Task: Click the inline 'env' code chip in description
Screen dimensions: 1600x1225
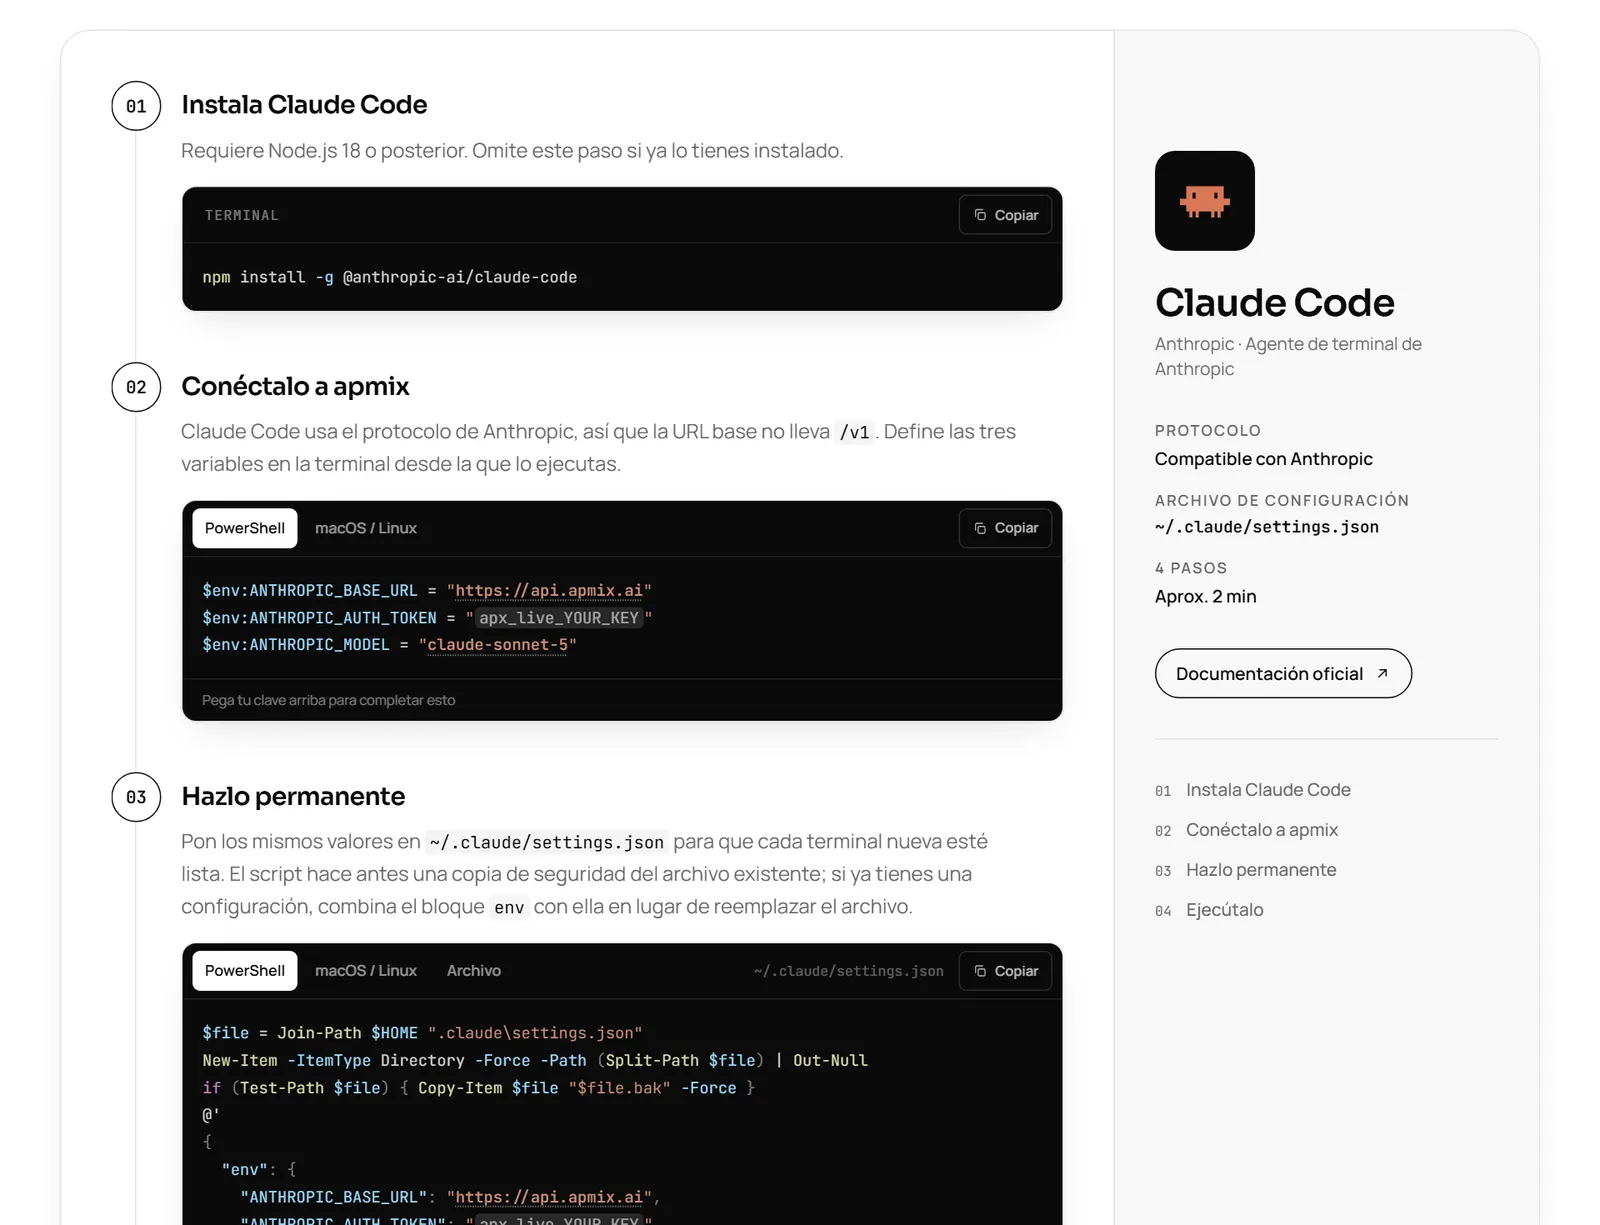Action: pyautogui.click(x=509, y=907)
